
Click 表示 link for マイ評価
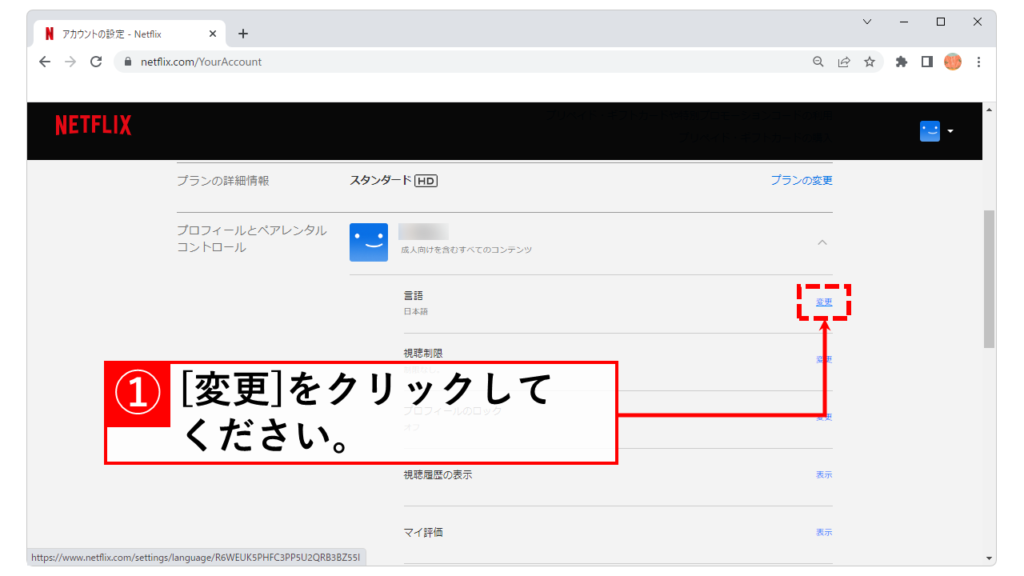pyautogui.click(x=823, y=533)
